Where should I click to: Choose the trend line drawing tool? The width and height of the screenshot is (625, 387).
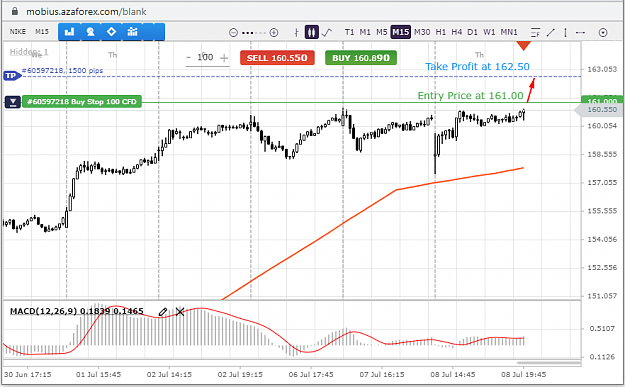coord(551,32)
